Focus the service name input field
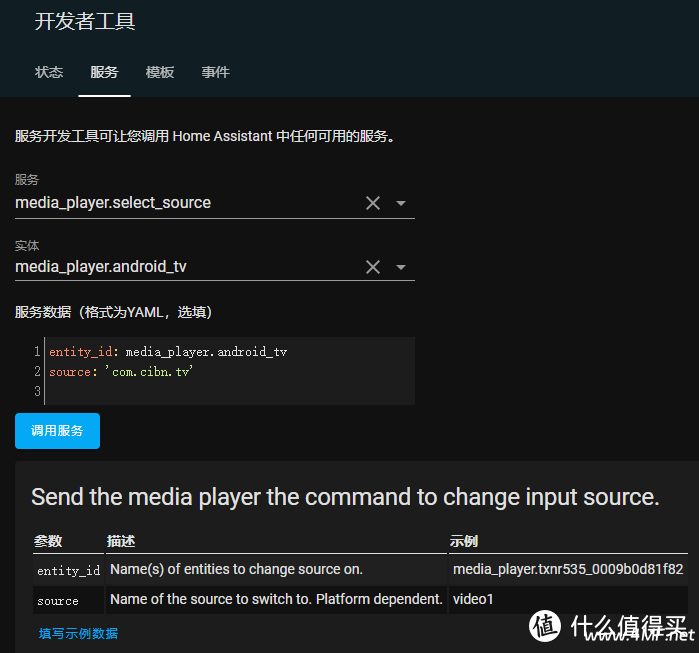 click(x=185, y=203)
